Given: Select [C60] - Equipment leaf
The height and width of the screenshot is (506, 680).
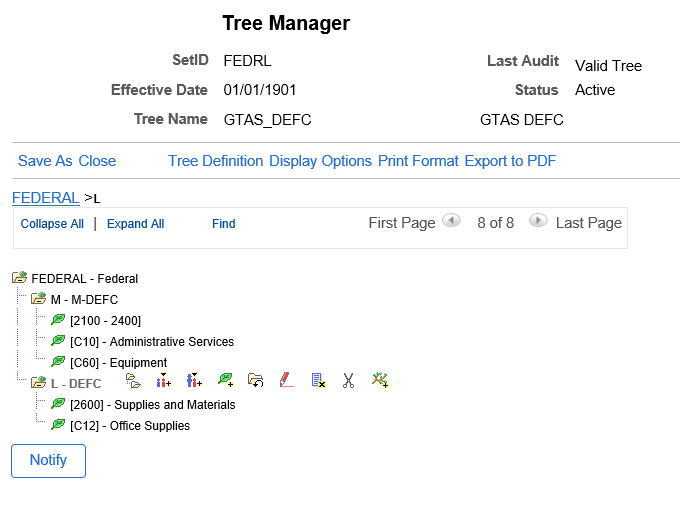Looking at the screenshot, I should tap(118, 362).
